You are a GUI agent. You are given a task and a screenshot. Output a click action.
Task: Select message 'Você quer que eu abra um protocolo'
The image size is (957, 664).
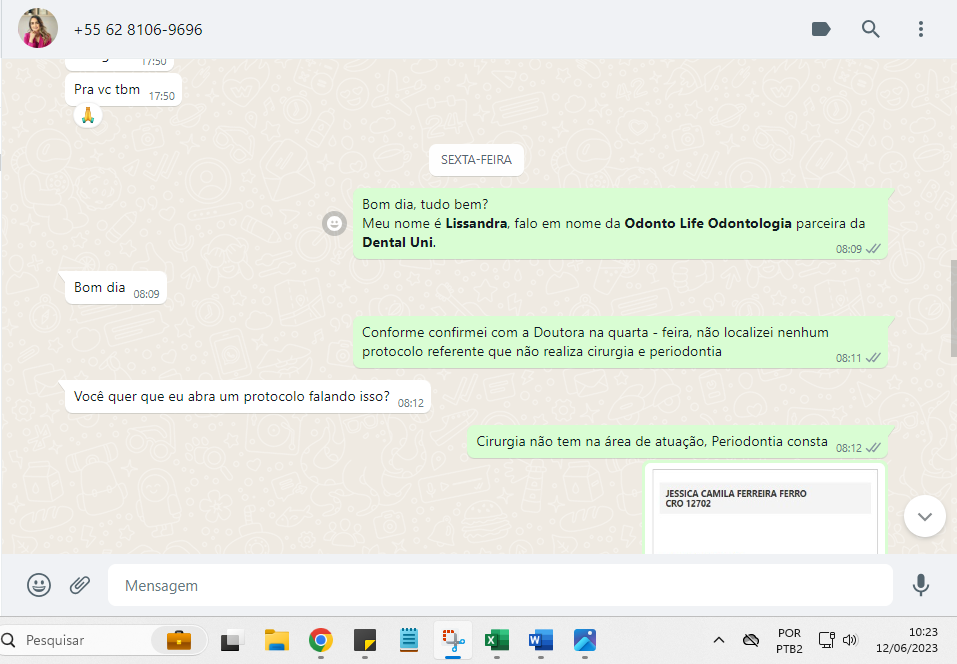(x=248, y=397)
